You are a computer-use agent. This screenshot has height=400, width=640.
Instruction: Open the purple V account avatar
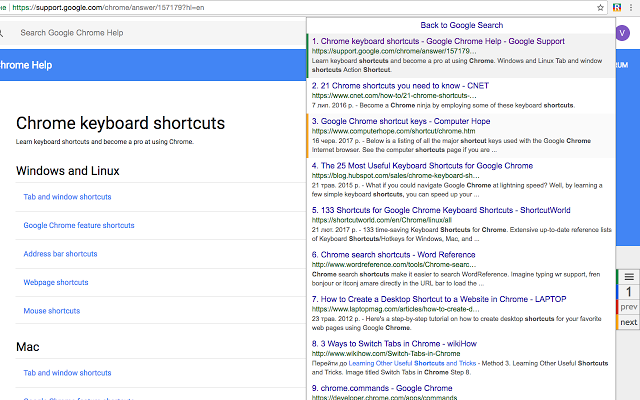point(622,33)
